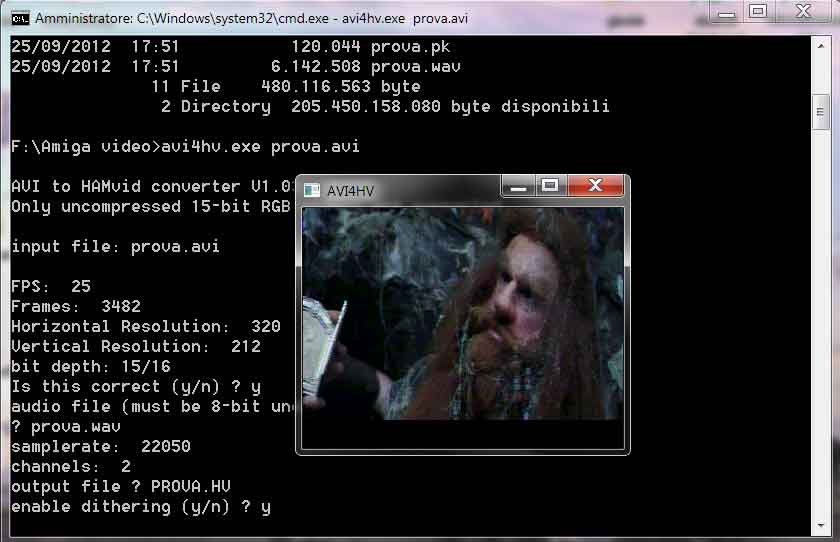Click the 'avi4hv.exe prova.avi' command line

pos(185,147)
